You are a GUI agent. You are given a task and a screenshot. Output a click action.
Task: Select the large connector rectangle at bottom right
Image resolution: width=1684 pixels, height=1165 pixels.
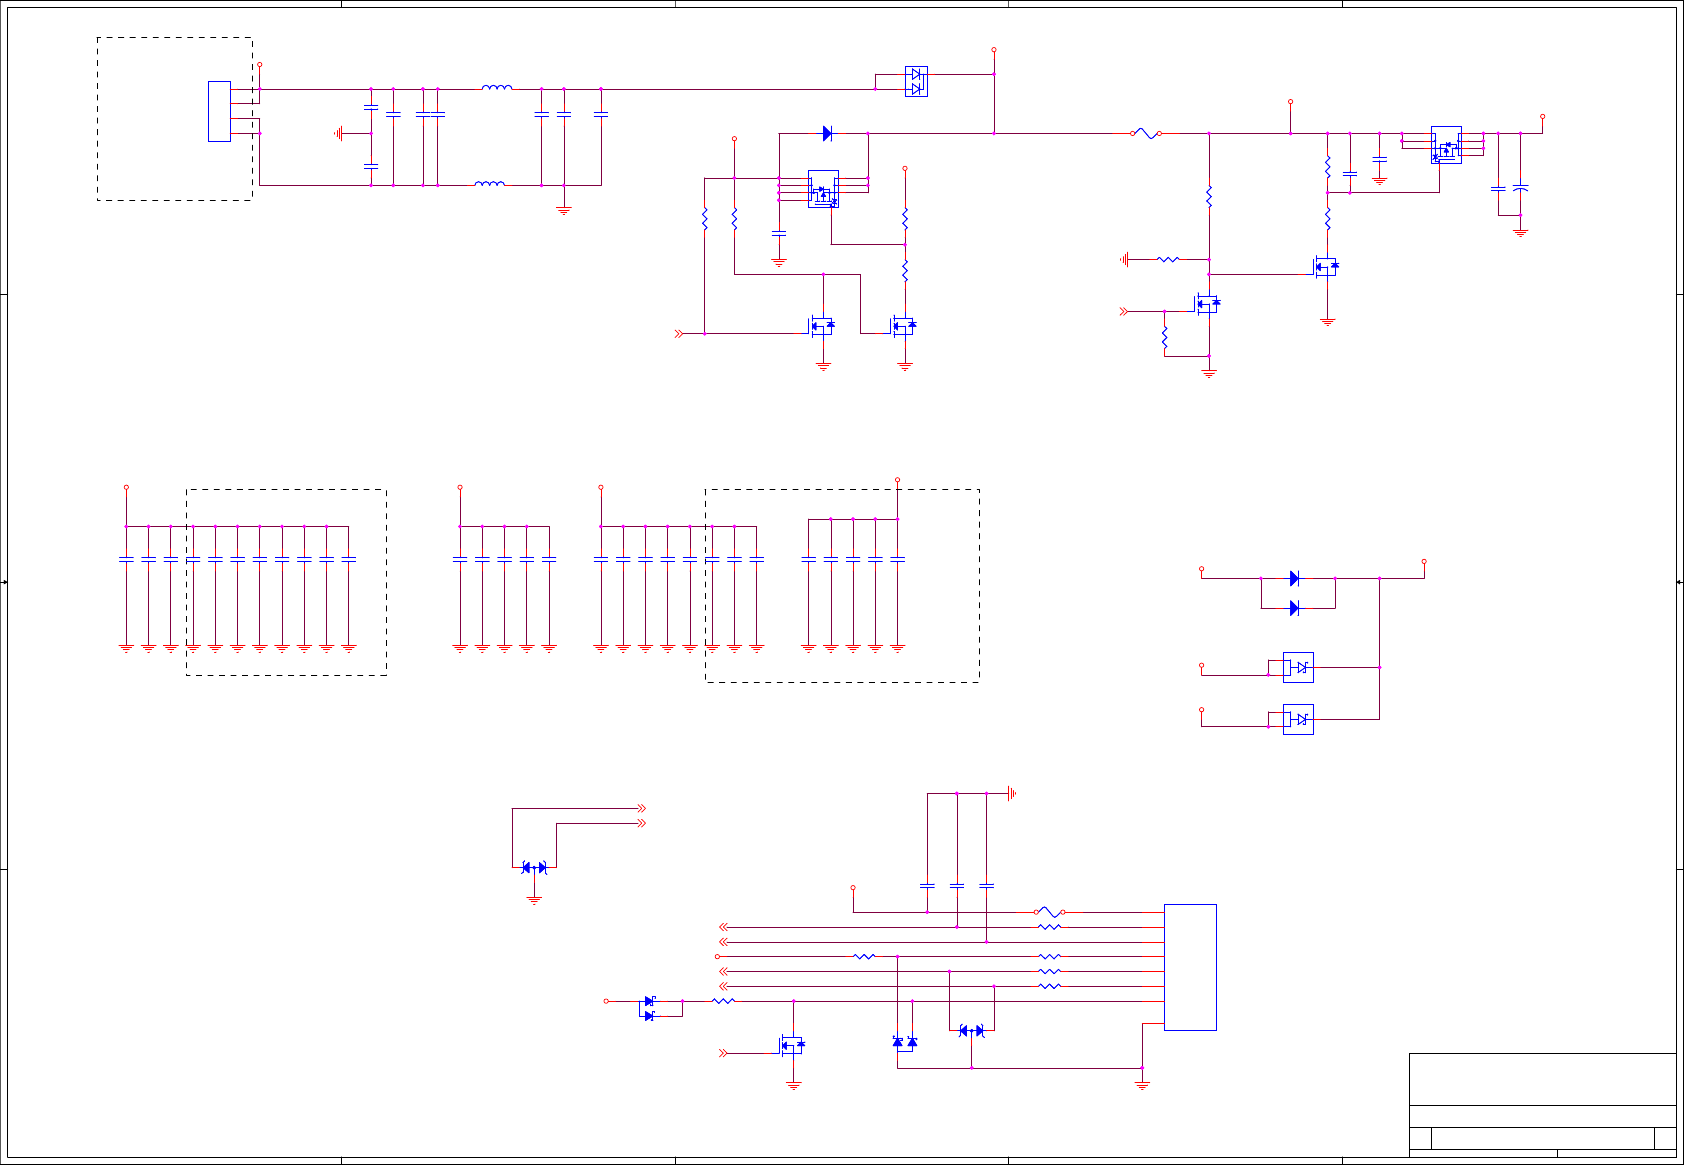(x=1190, y=967)
